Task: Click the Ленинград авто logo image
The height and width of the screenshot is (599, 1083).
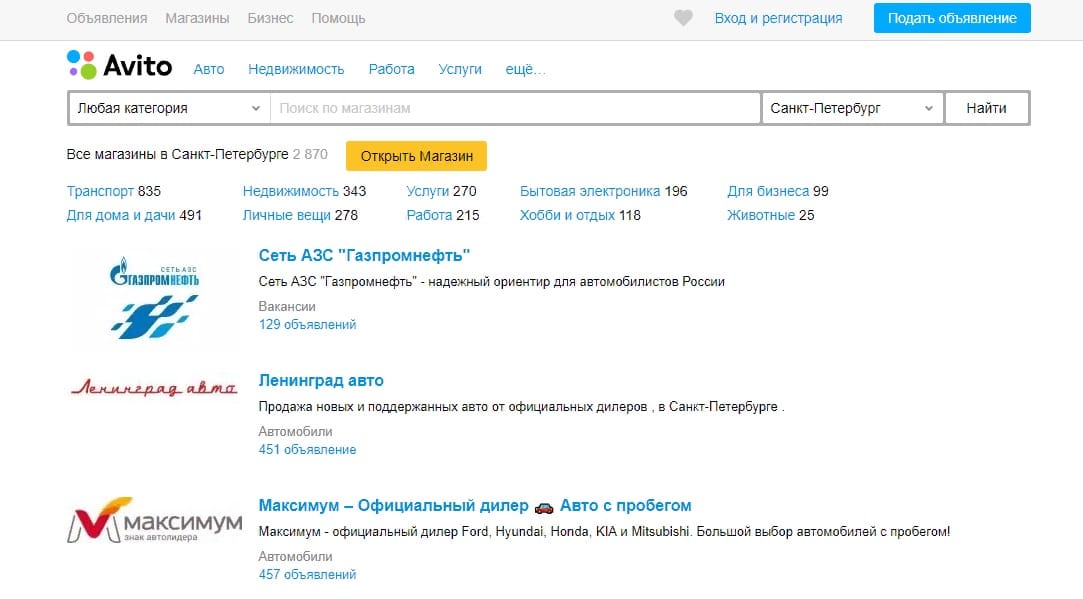Action: click(154, 388)
